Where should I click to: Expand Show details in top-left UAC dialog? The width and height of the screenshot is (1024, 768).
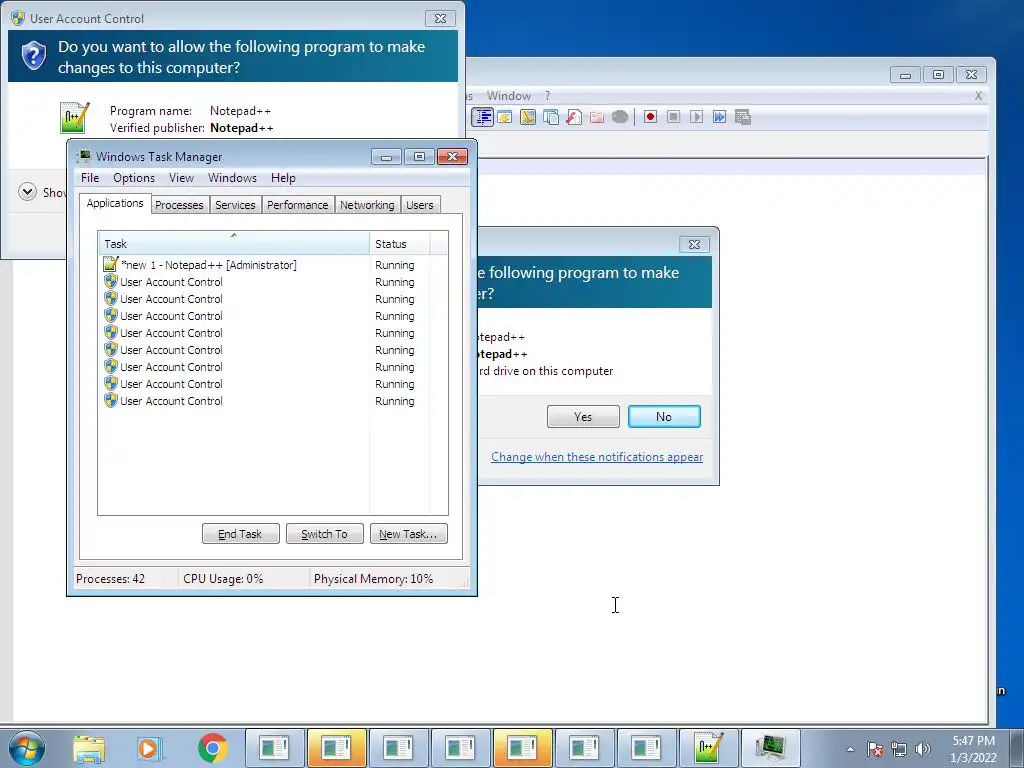(27, 192)
